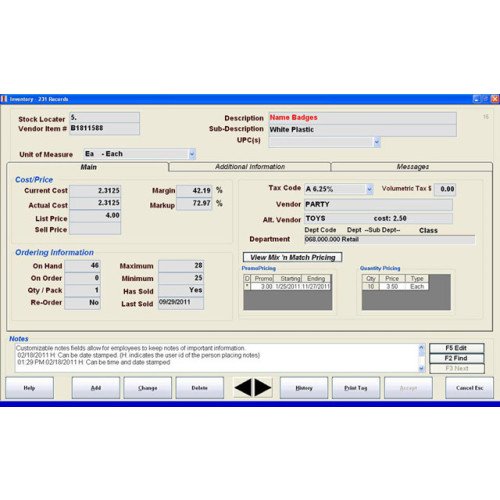The width and height of the screenshot is (500, 500).
Task: Open the UPC(s) dropdown
Action: tap(377, 142)
